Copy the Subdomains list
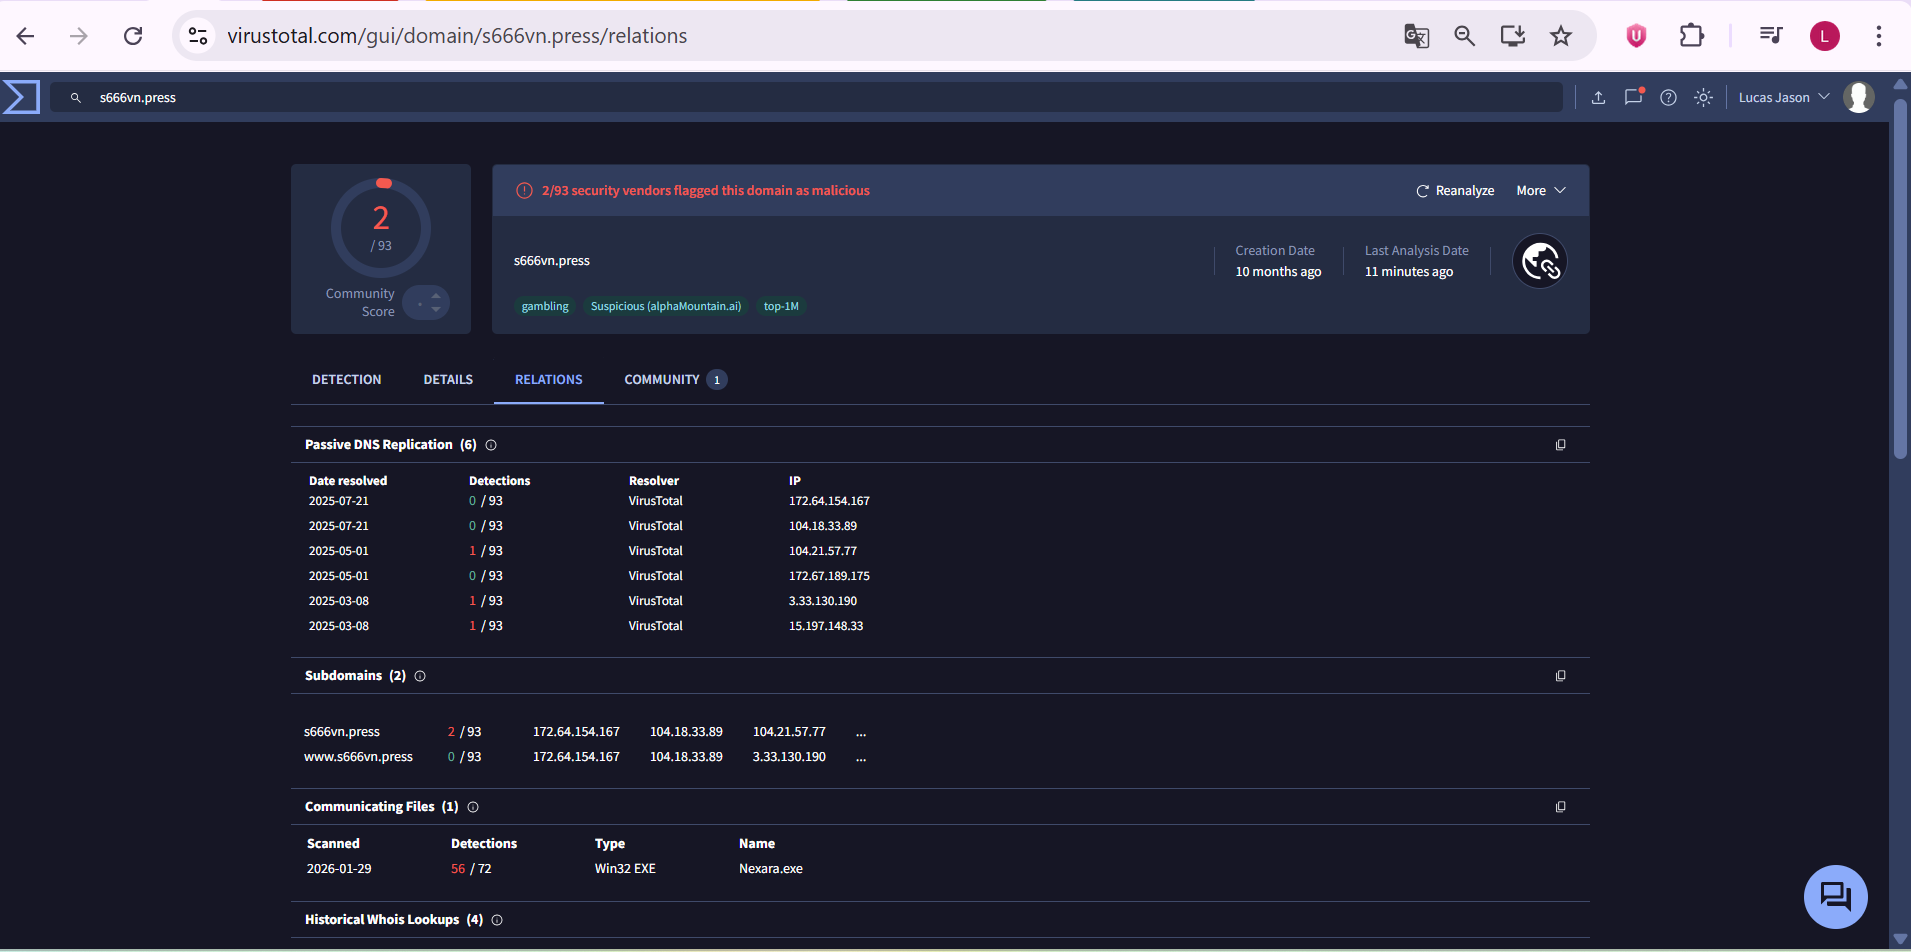Screen dimensions: 1911x952 click(1560, 676)
